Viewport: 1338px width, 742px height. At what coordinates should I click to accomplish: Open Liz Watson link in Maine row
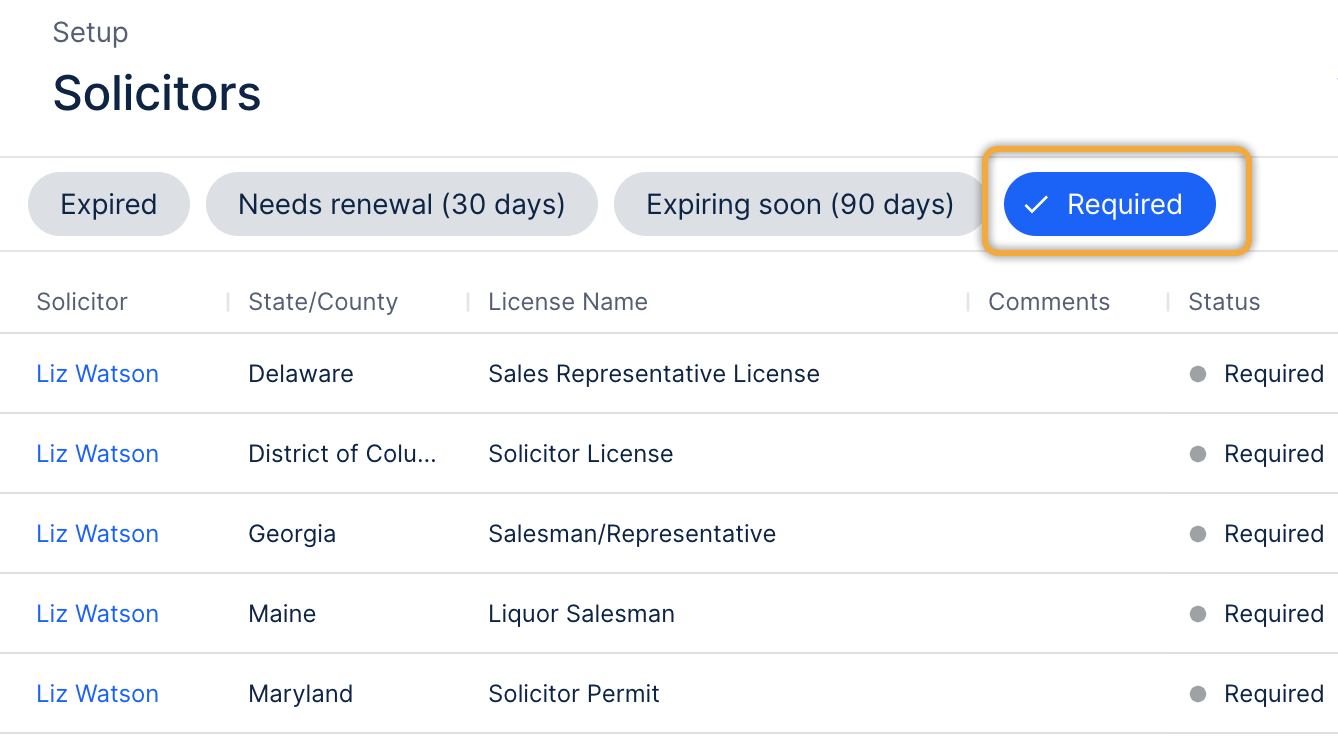(x=97, y=614)
